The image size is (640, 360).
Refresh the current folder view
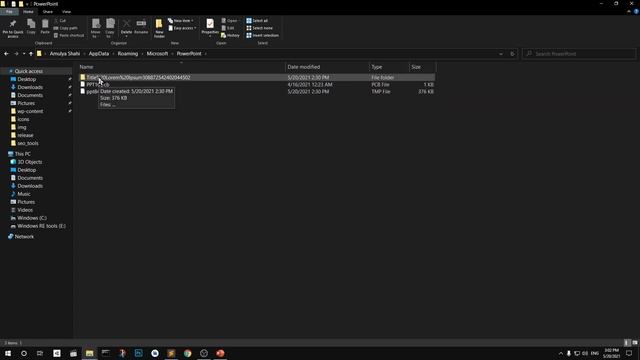click(512, 53)
